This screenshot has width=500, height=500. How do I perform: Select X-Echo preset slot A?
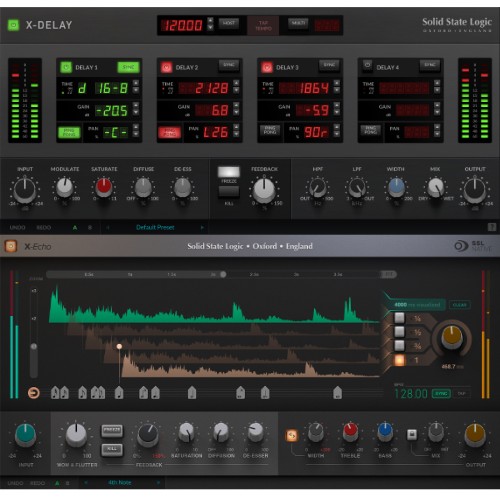pyautogui.click(x=57, y=483)
